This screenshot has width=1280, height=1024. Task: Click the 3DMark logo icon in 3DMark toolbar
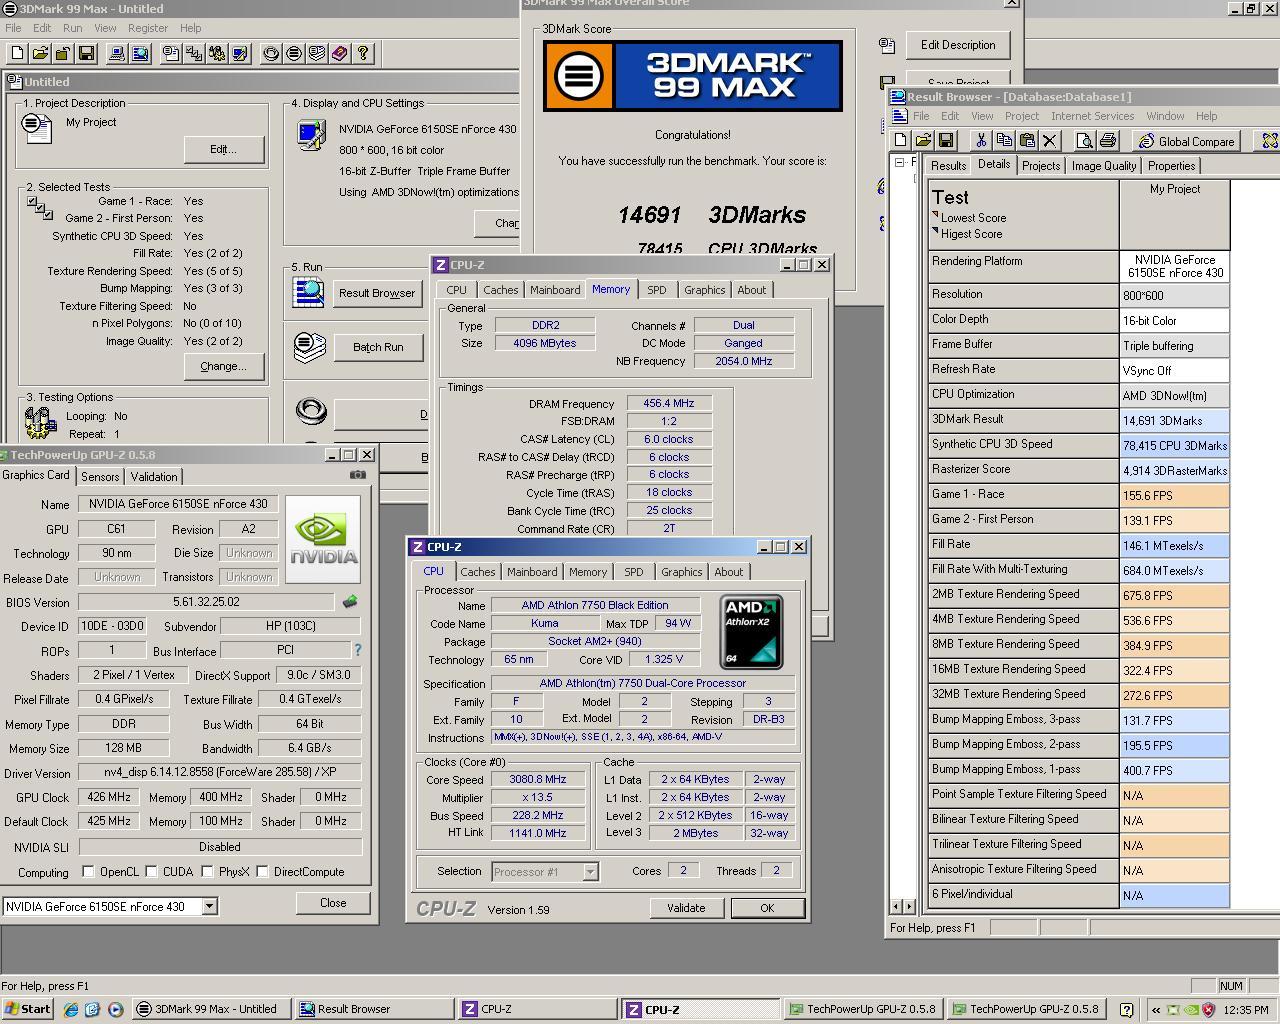pos(294,53)
